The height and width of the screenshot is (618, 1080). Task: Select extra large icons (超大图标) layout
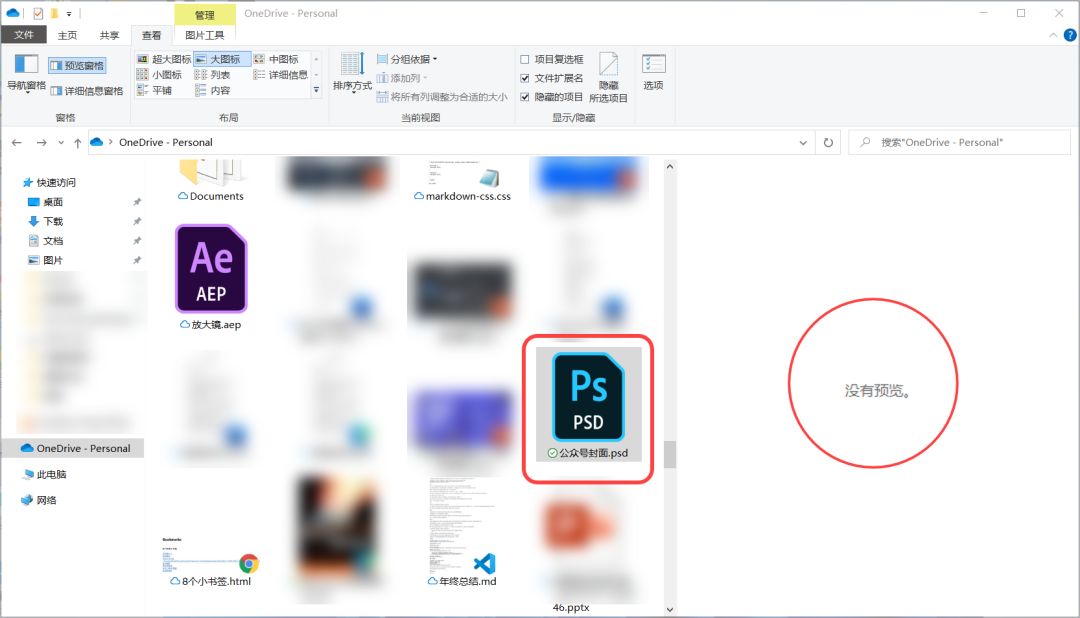point(164,59)
